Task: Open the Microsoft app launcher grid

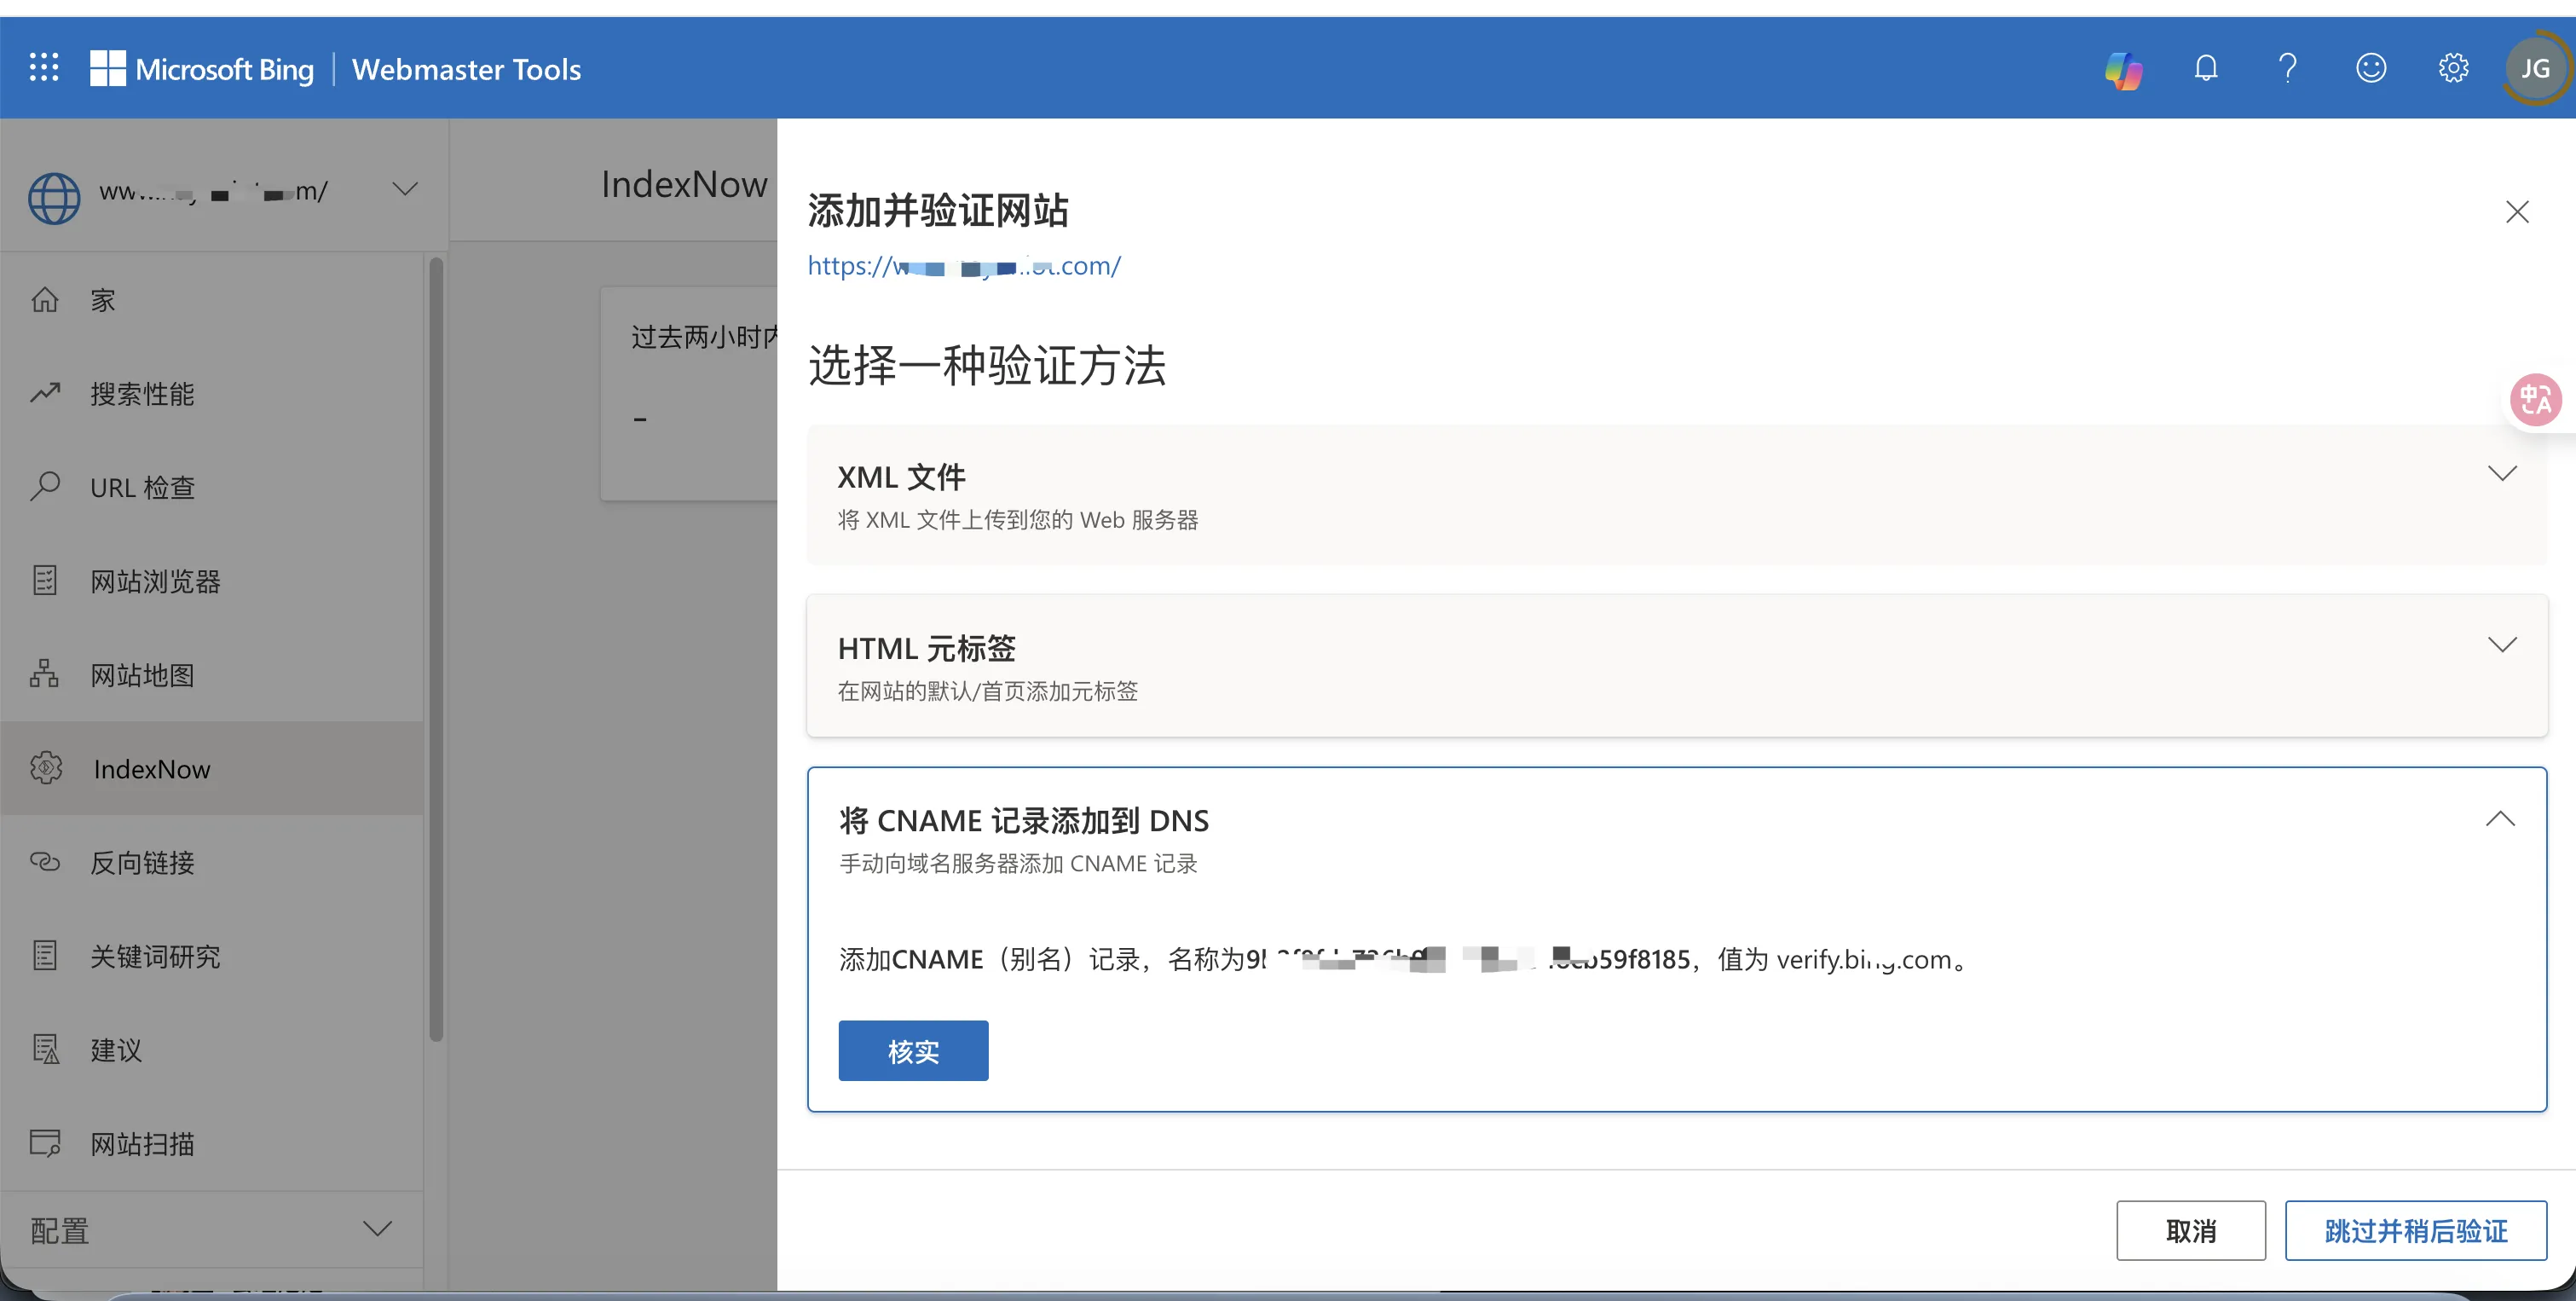Action: [44, 67]
